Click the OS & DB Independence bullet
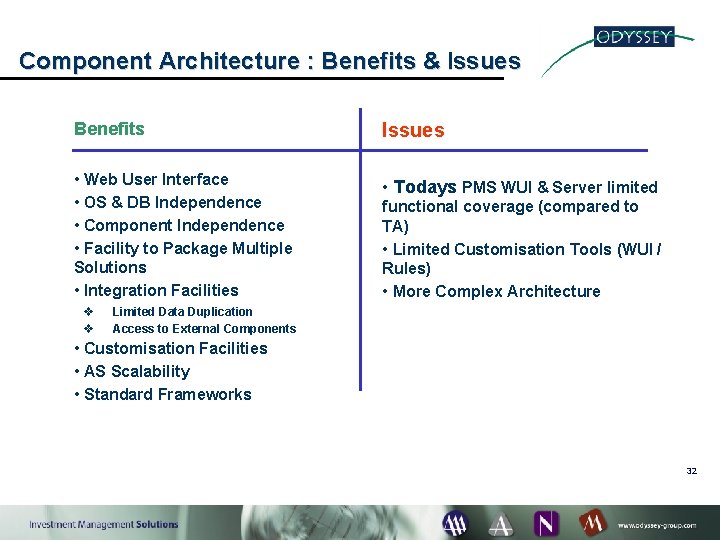This screenshot has width=720, height=540. [168, 202]
